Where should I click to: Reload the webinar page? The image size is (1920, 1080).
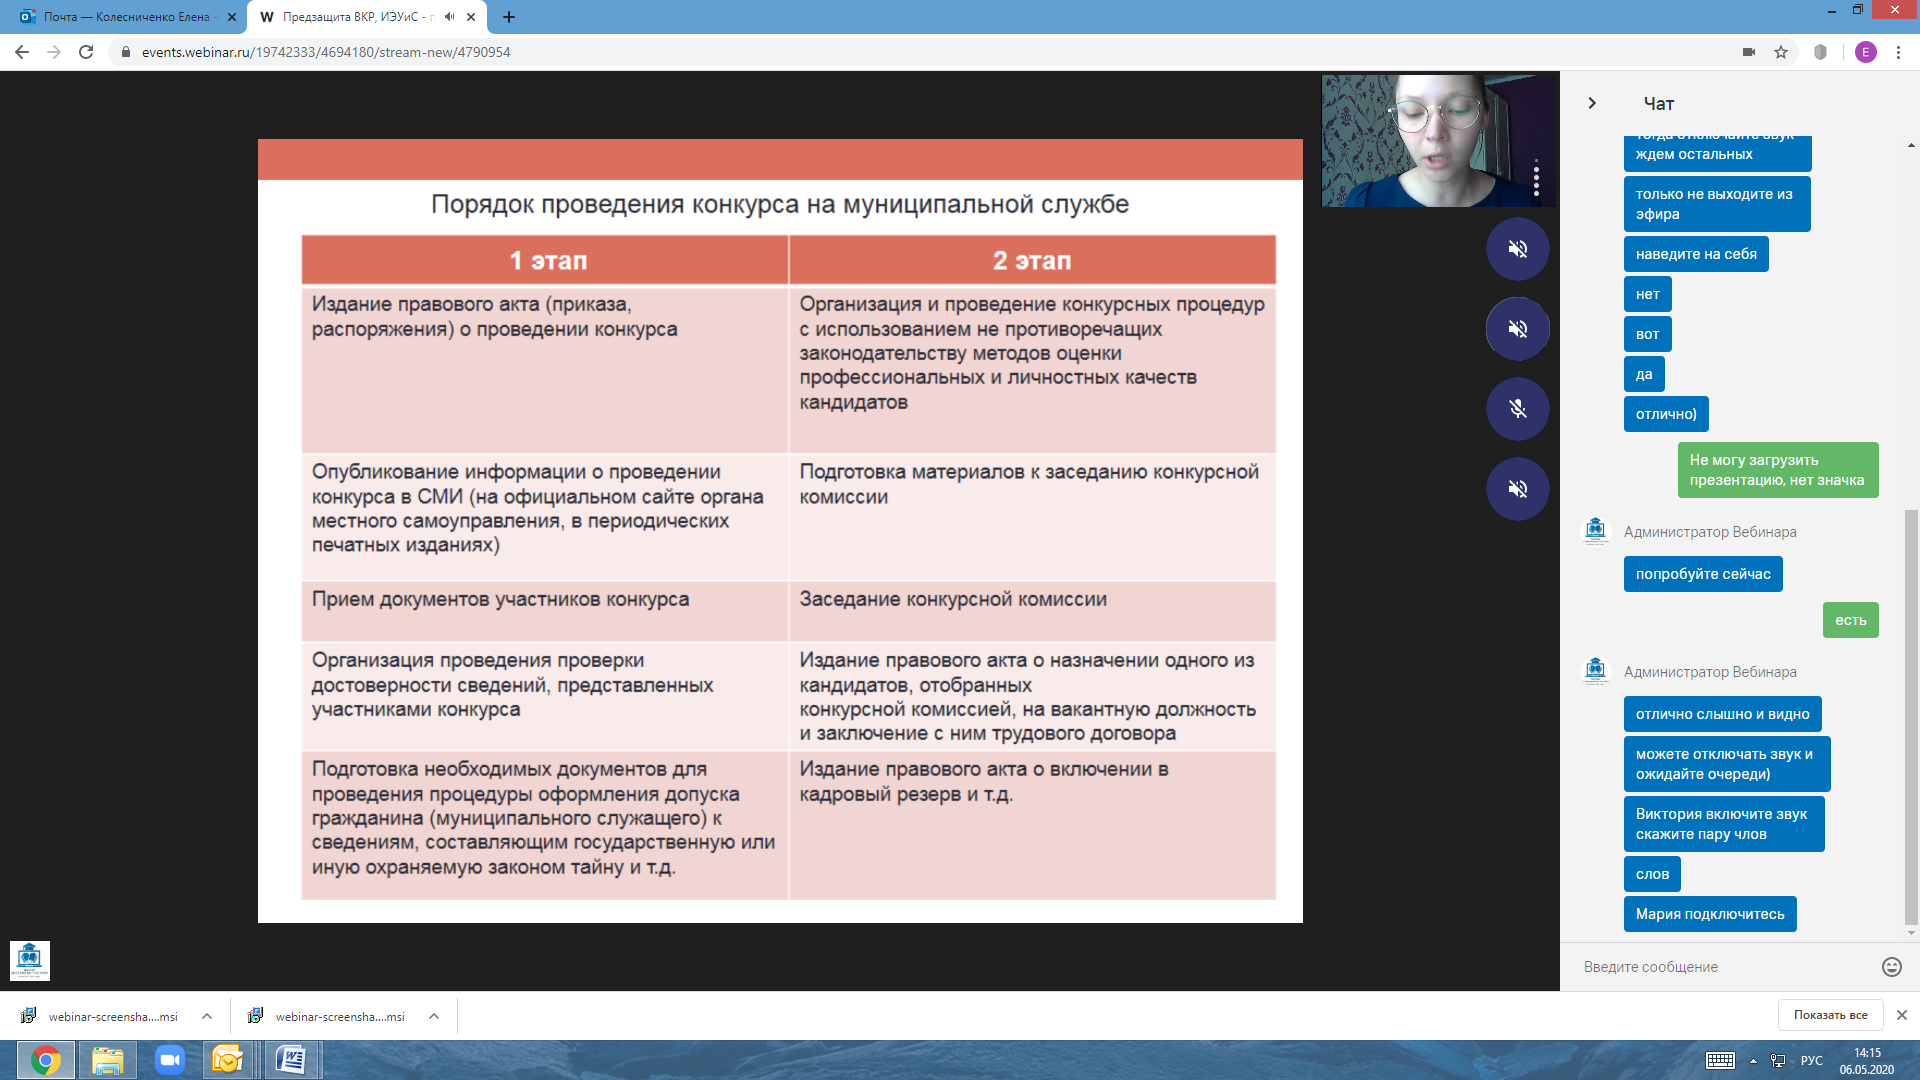86,52
